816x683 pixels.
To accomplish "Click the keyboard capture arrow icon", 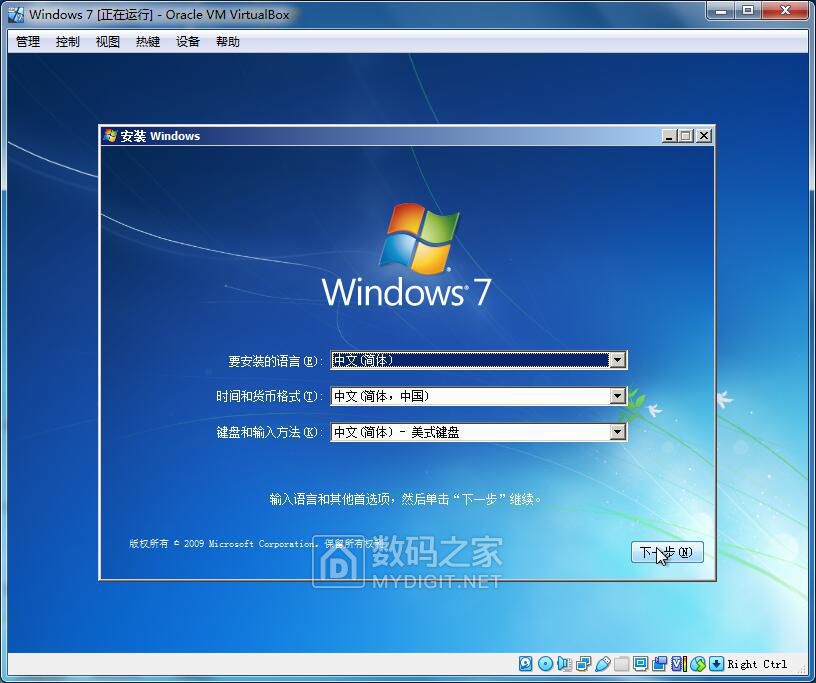I will point(717,664).
